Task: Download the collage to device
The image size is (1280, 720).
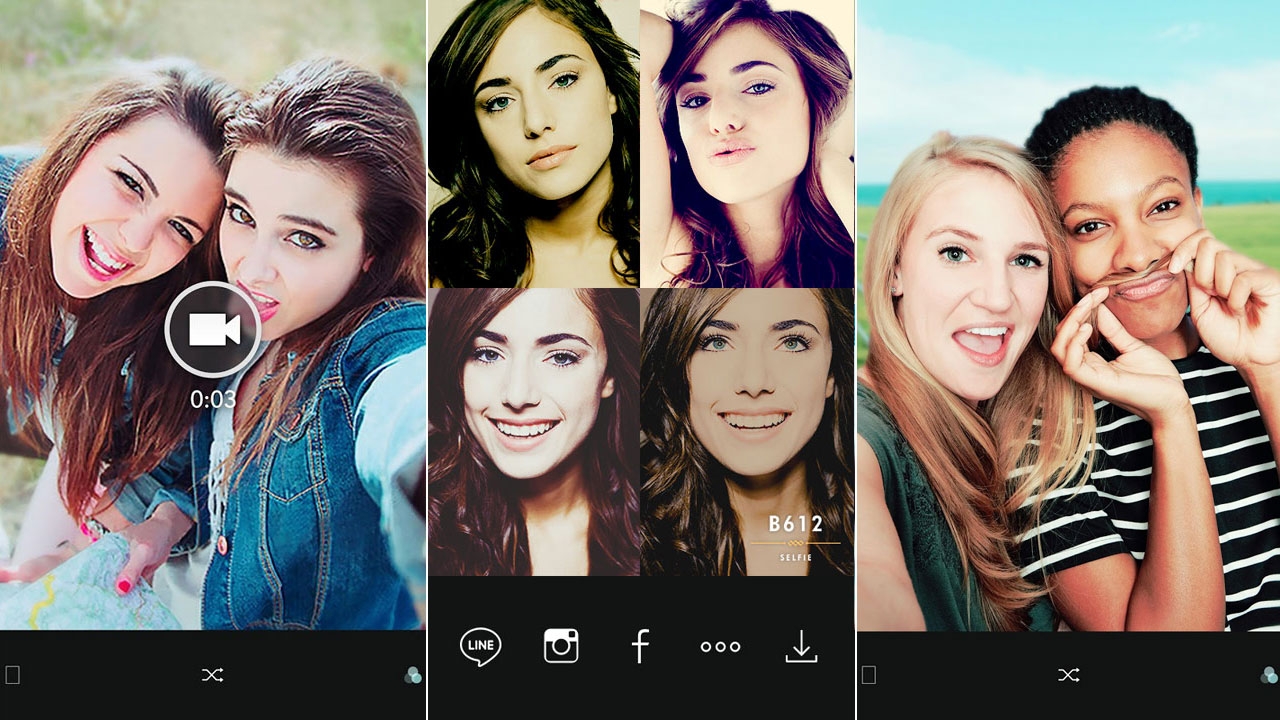Action: coord(801,647)
